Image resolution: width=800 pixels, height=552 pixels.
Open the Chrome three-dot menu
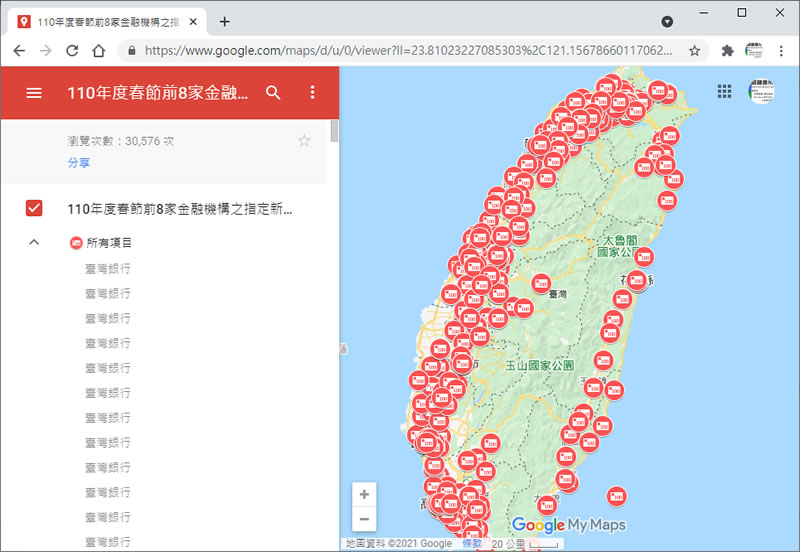(x=781, y=51)
